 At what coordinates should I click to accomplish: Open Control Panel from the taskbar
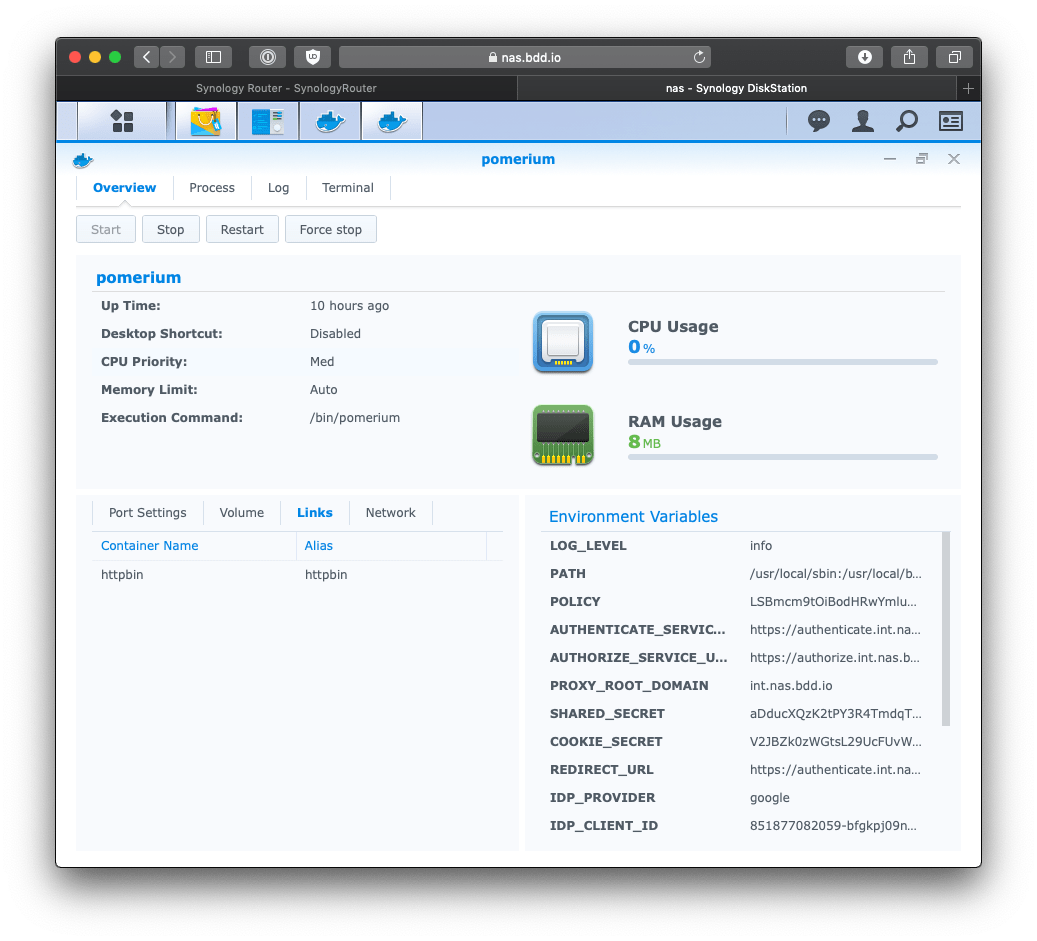(265, 120)
